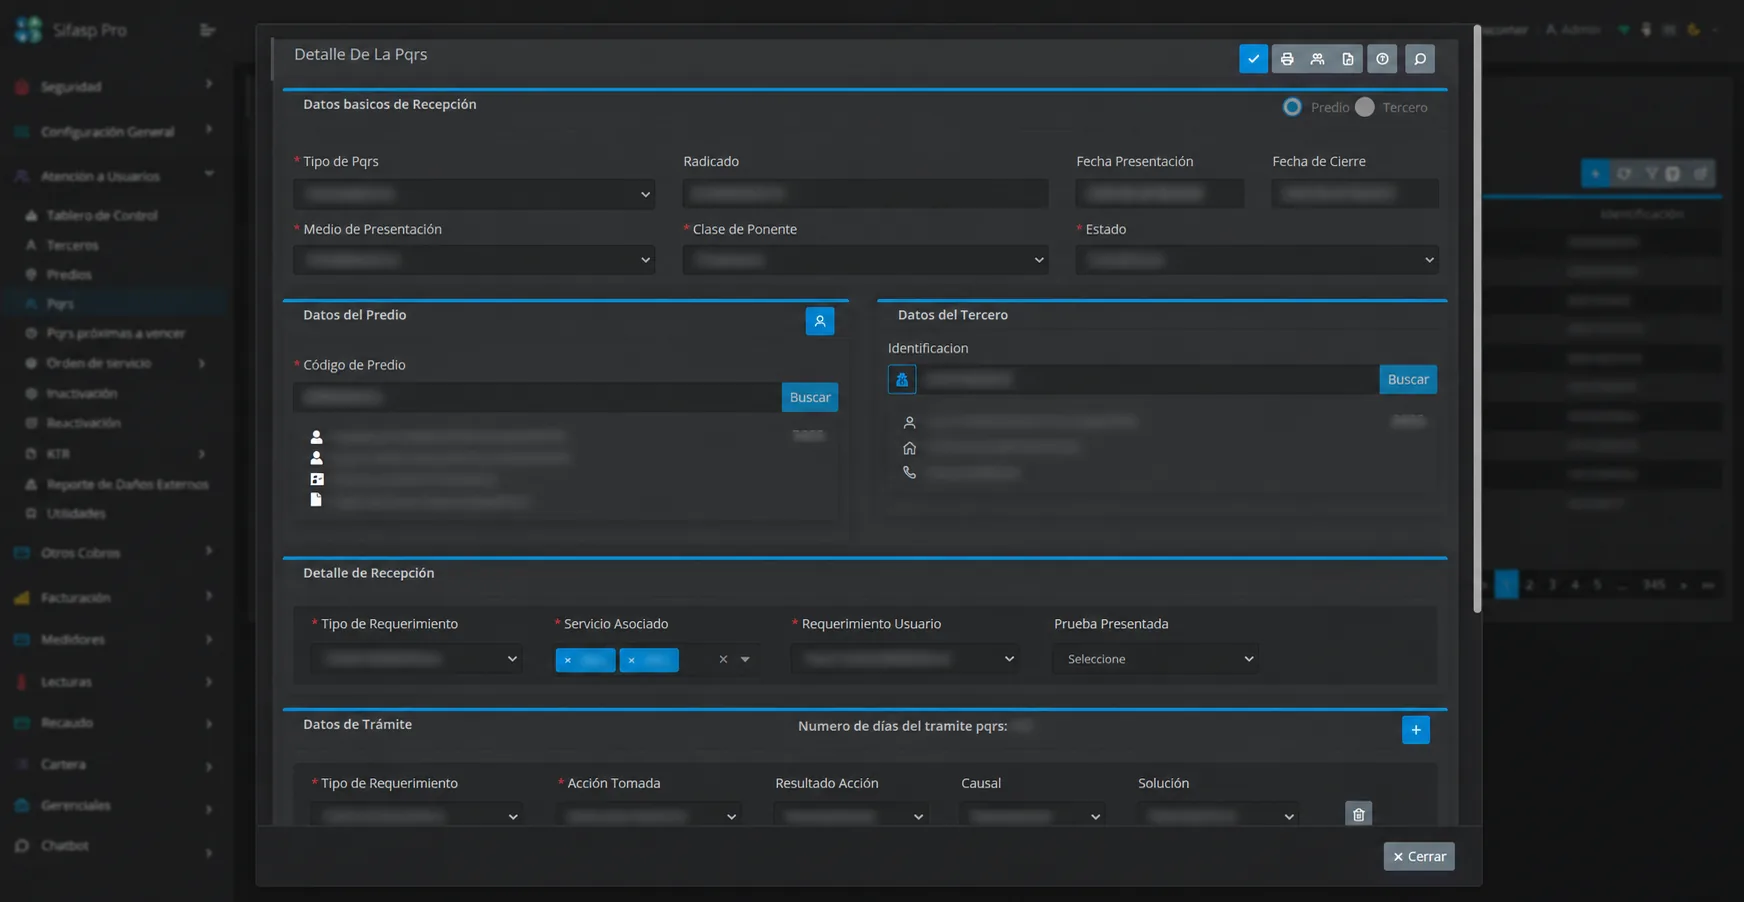Add a new Datos de Trámite row
The height and width of the screenshot is (902, 1744).
click(1416, 730)
